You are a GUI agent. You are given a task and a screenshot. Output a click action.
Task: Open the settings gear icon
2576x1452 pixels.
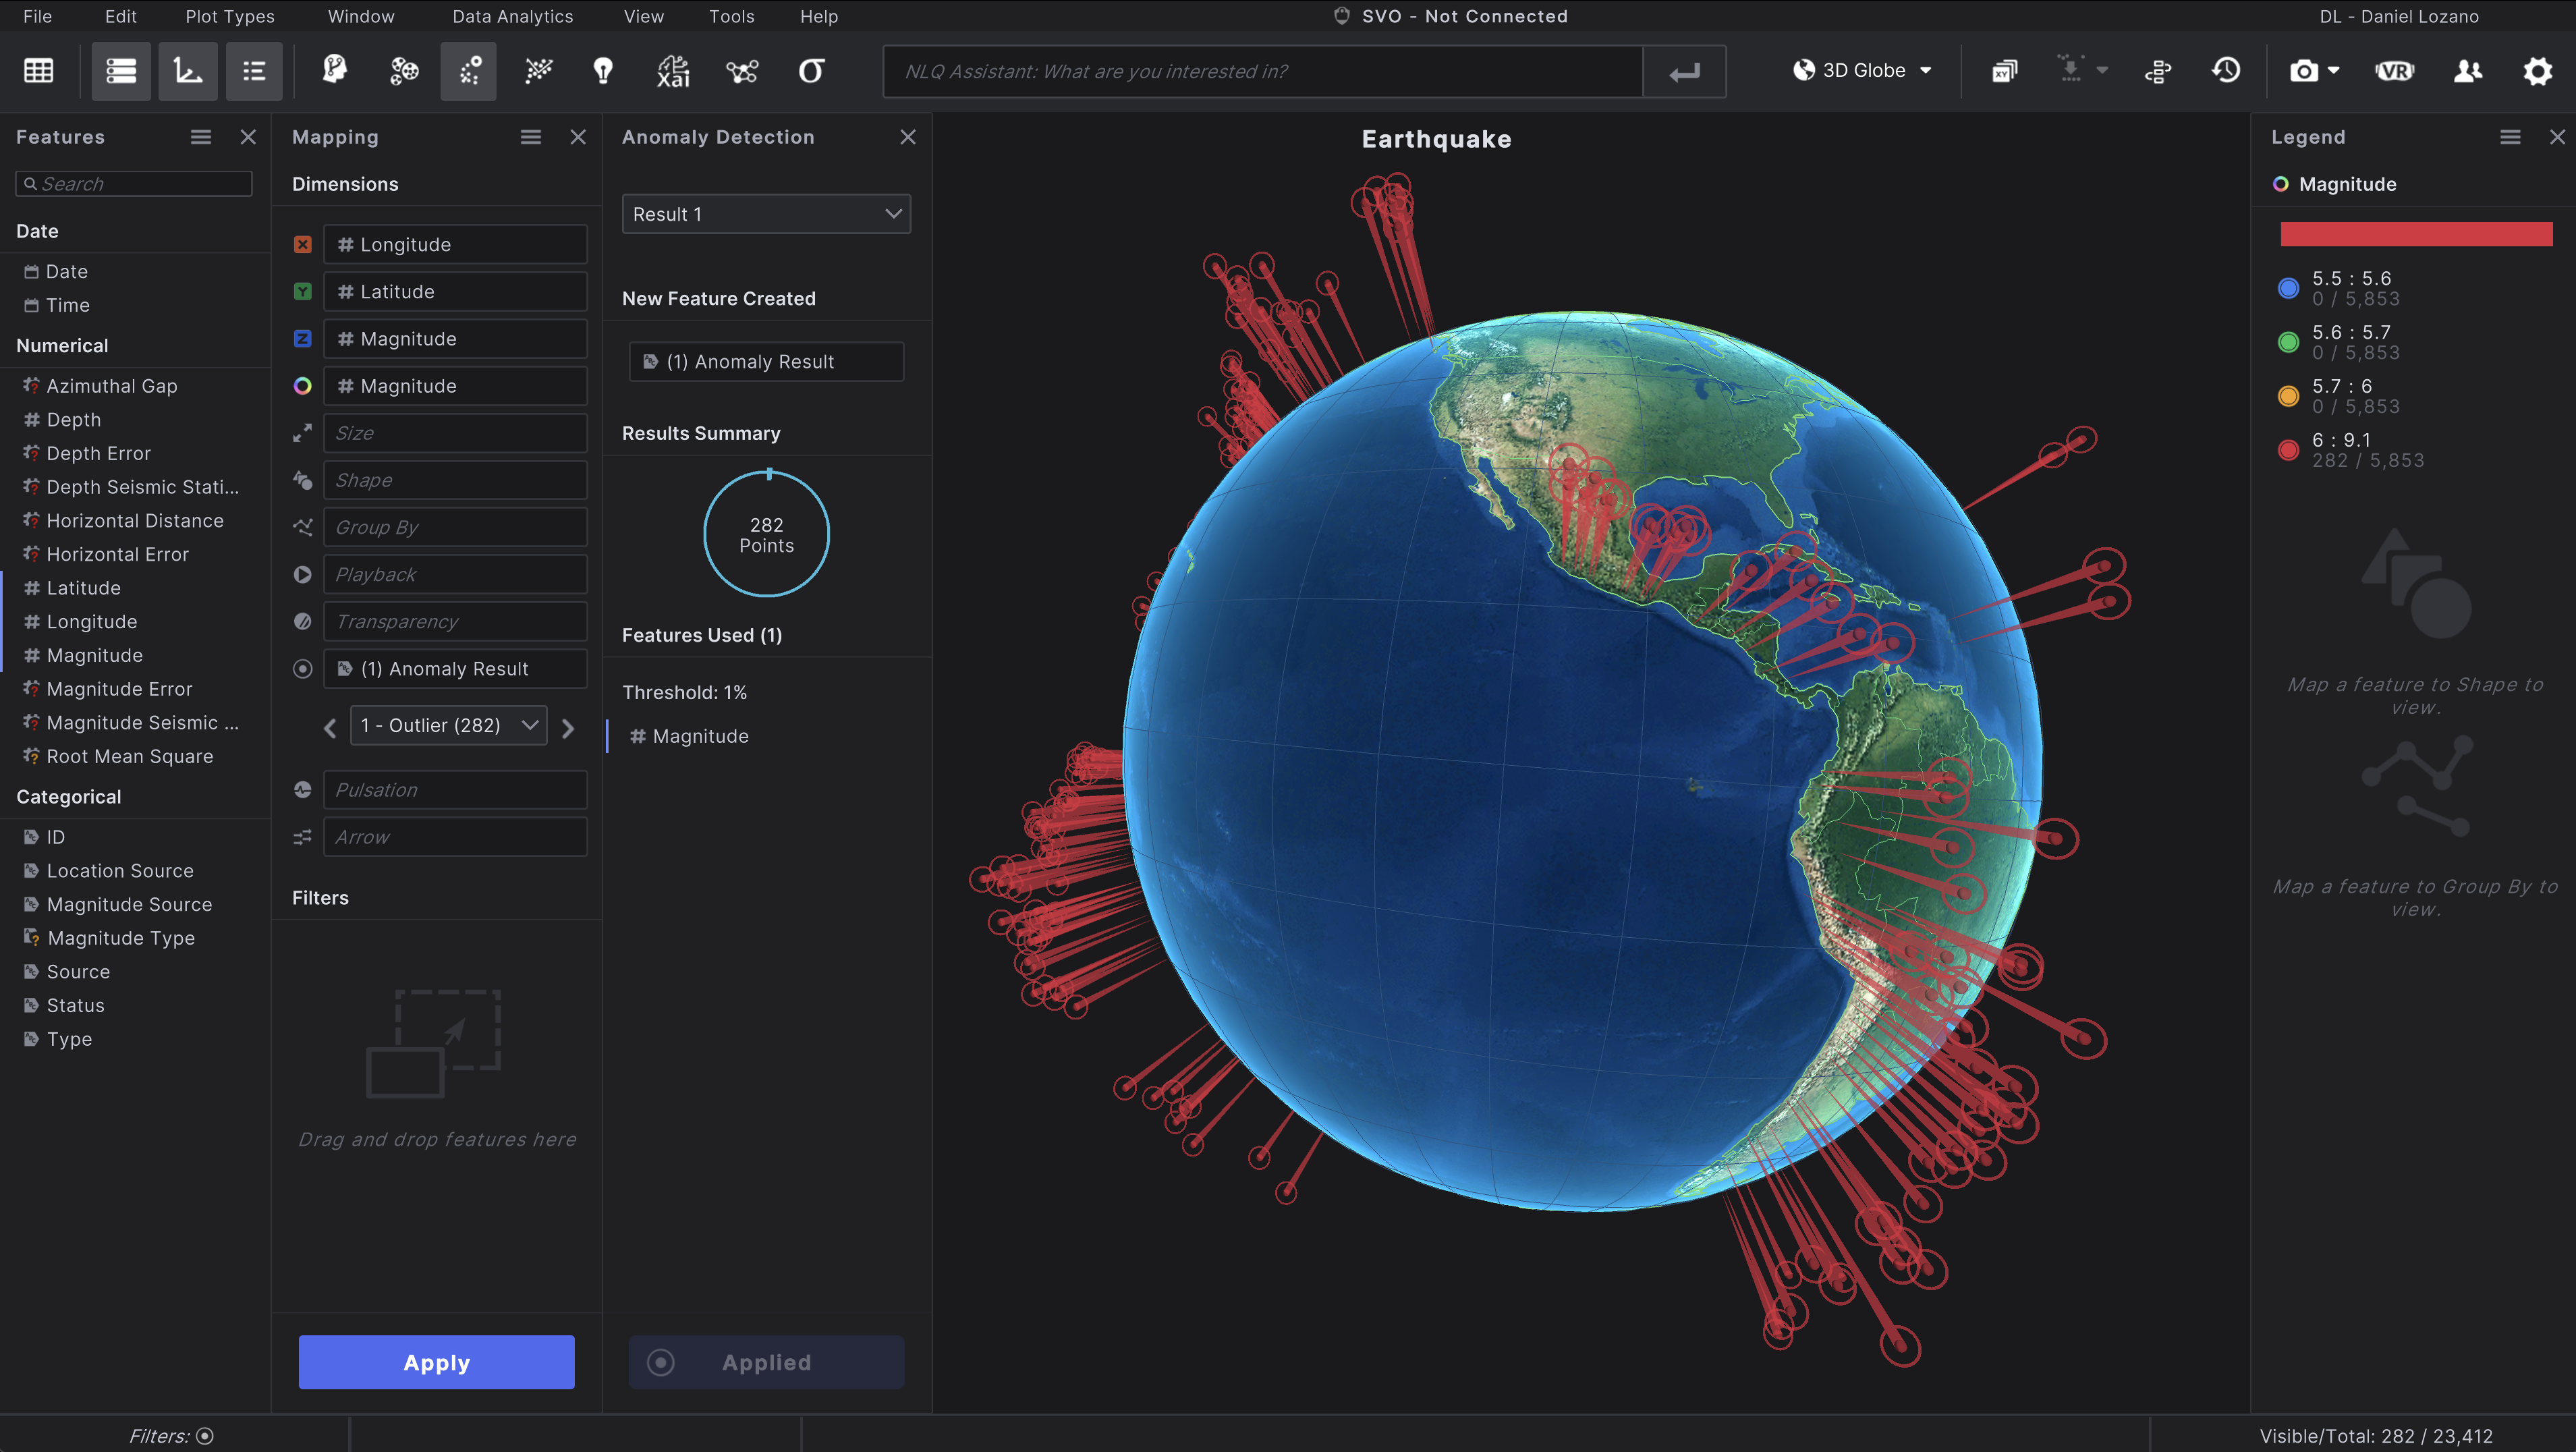coord(2538,71)
